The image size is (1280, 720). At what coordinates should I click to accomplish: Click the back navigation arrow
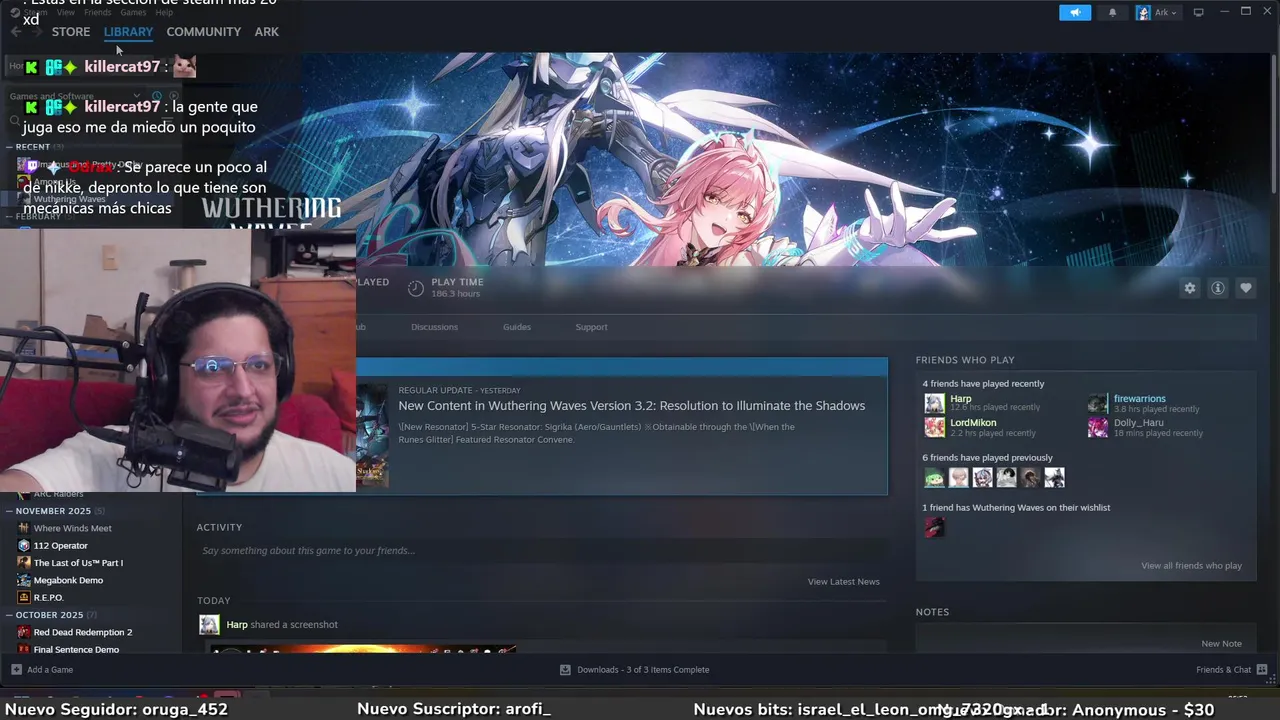click(x=16, y=32)
